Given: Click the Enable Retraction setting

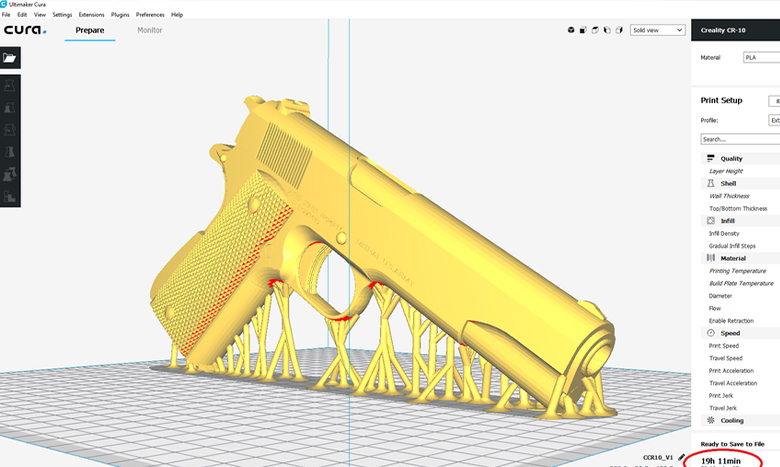Looking at the screenshot, I should click(731, 321).
